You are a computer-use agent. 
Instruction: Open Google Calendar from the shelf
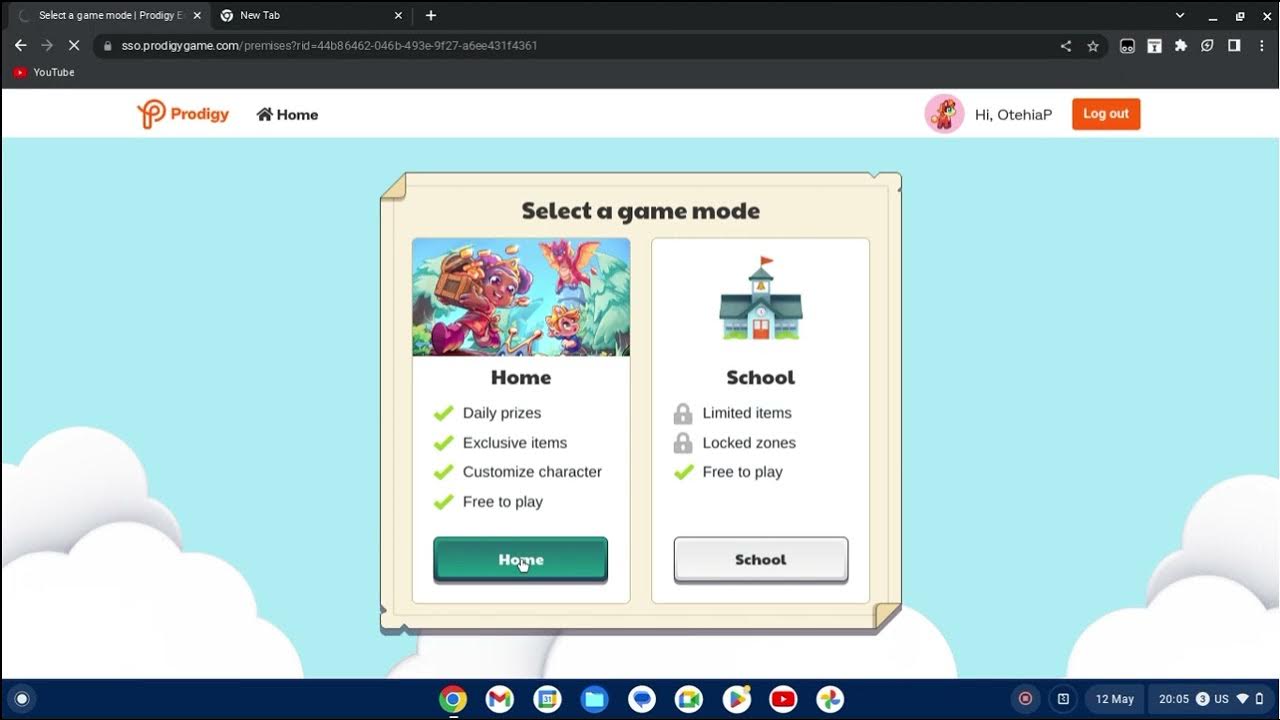(x=547, y=699)
